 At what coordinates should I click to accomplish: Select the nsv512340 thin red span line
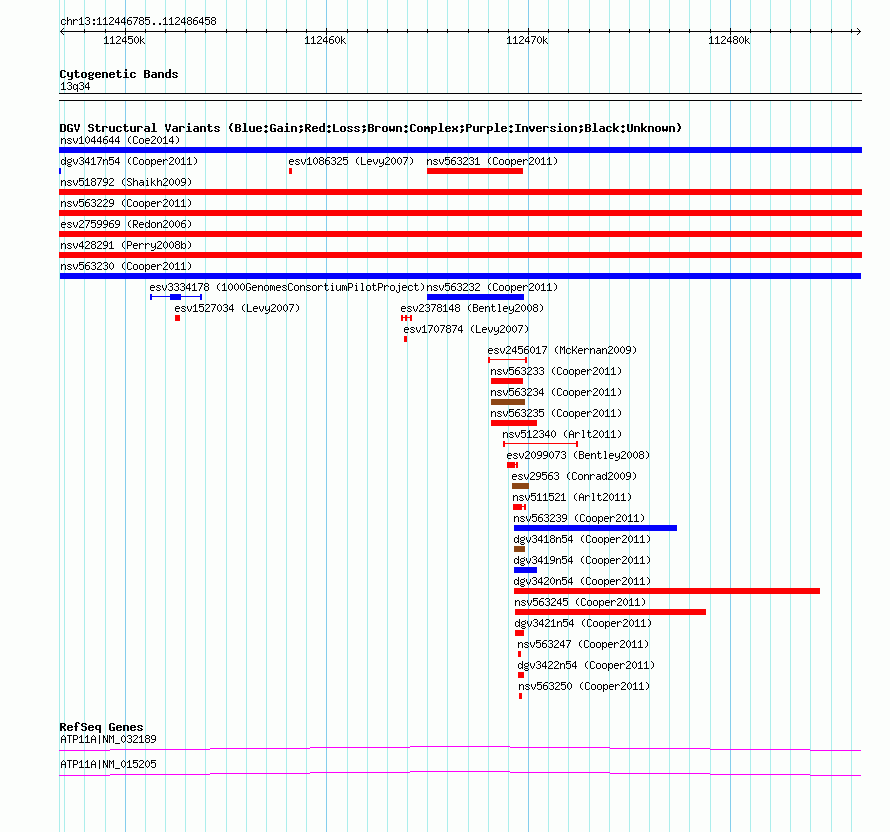(540, 444)
